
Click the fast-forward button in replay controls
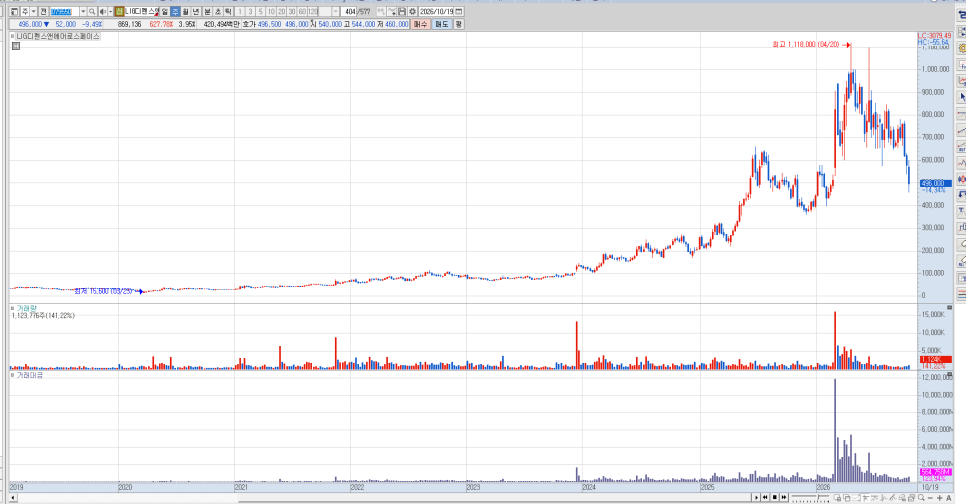(784, 497)
